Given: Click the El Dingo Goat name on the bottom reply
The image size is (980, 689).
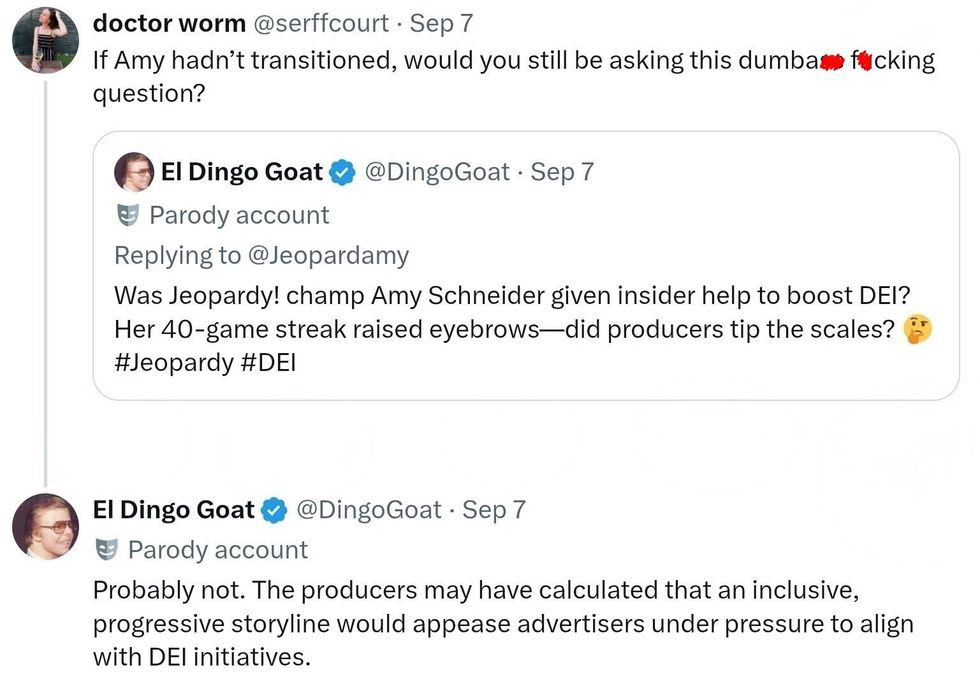Looking at the screenshot, I should point(173,510).
